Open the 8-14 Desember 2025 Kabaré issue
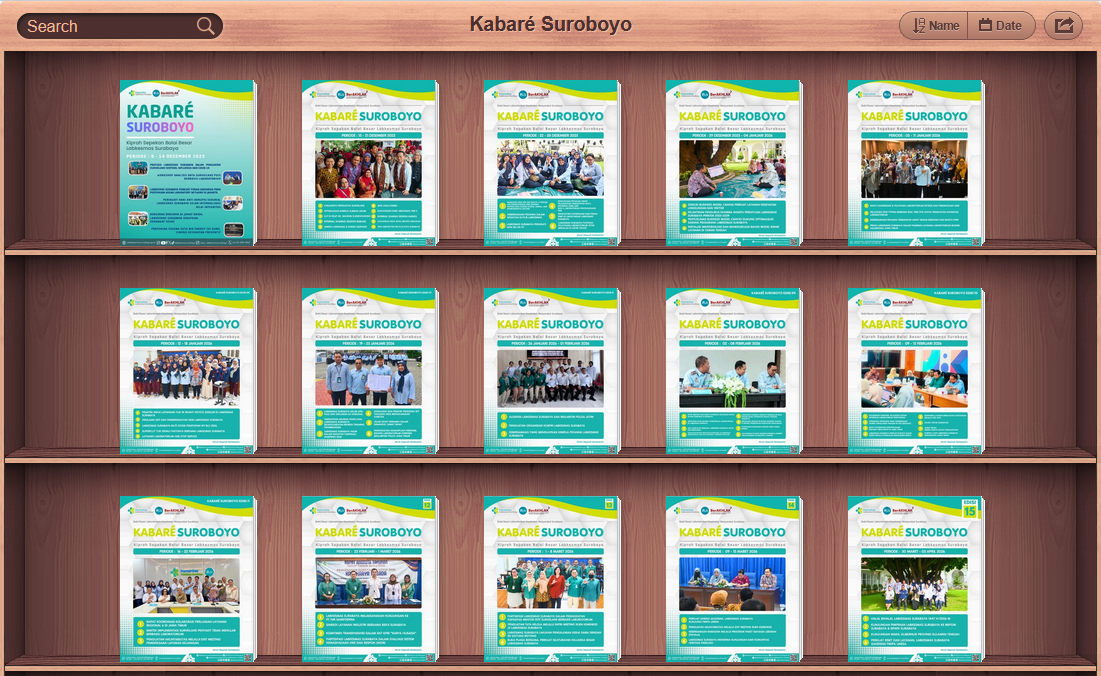Viewport: 1101px width, 676px height. (x=187, y=163)
